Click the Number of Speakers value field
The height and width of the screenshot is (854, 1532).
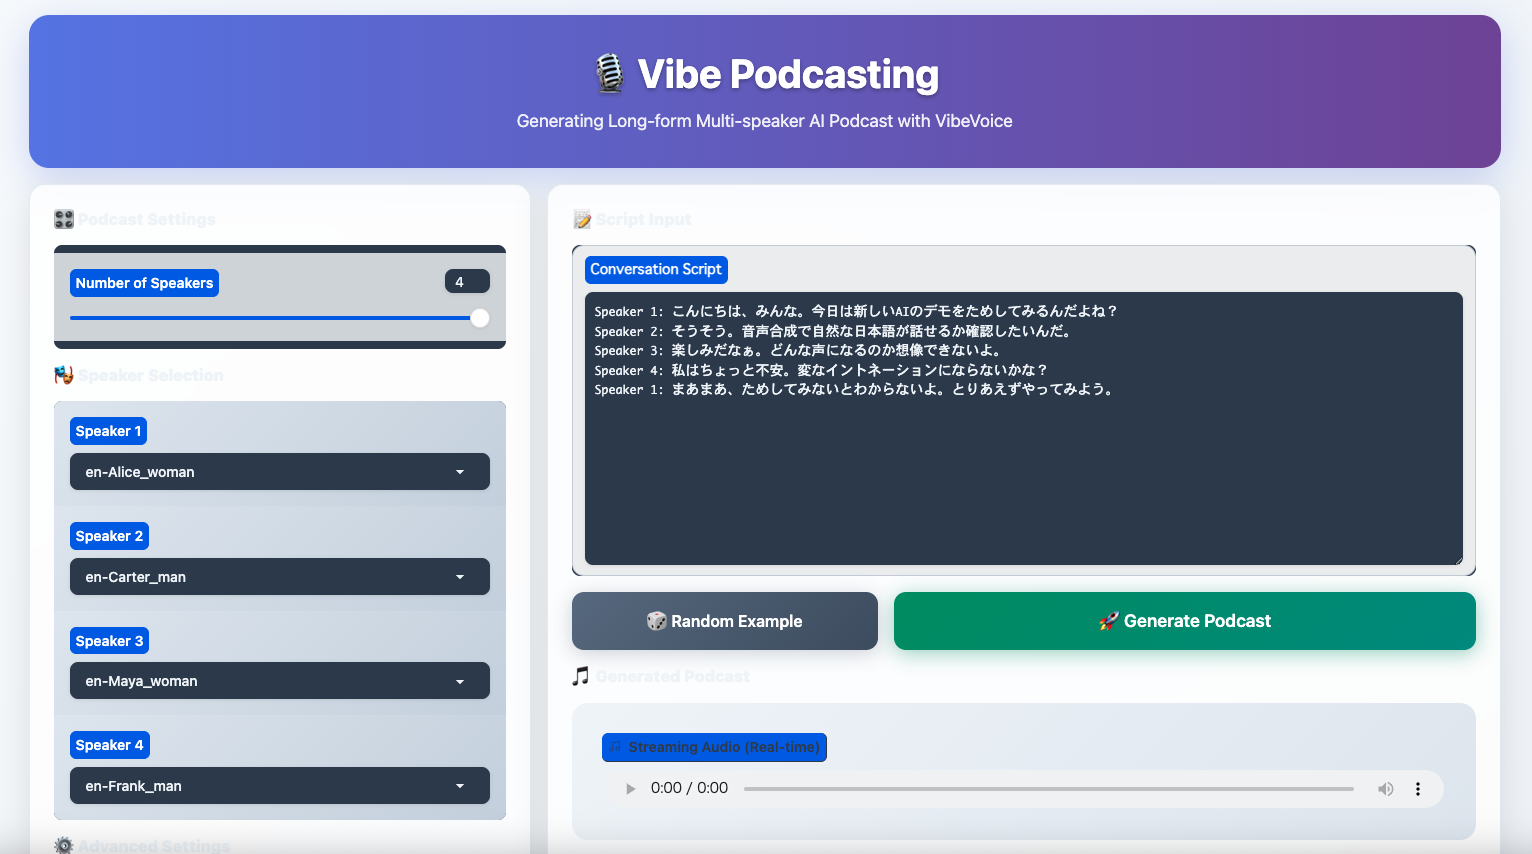click(466, 282)
